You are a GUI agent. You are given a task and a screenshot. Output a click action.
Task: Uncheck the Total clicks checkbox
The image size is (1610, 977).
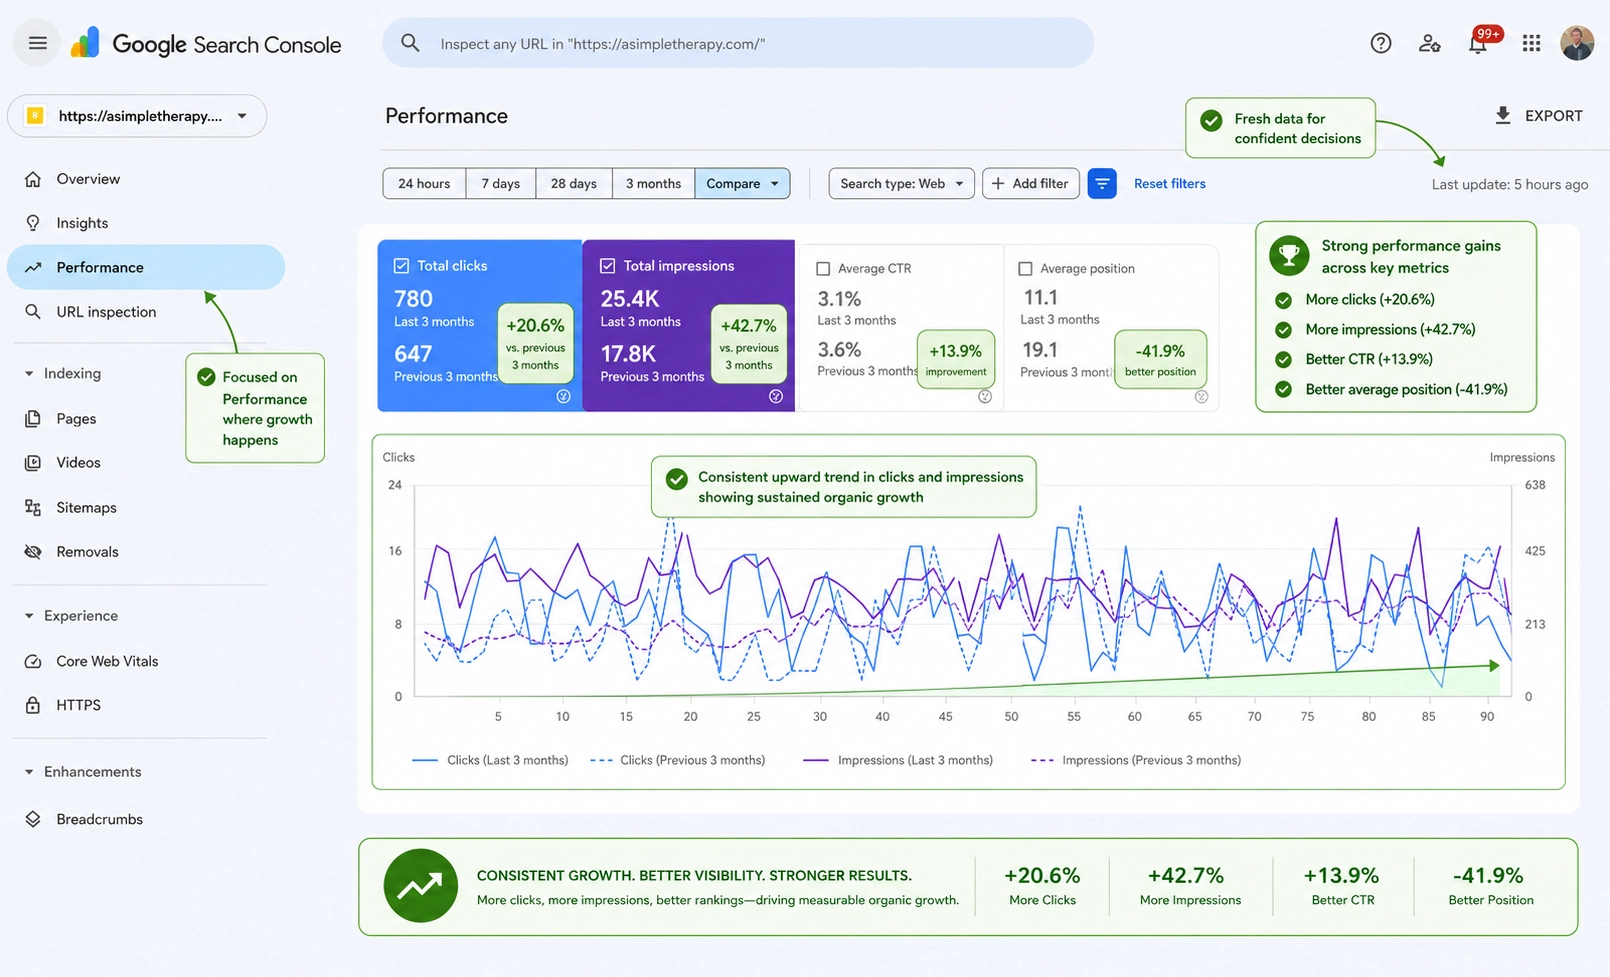pyautogui.click(x=401, y=266)
